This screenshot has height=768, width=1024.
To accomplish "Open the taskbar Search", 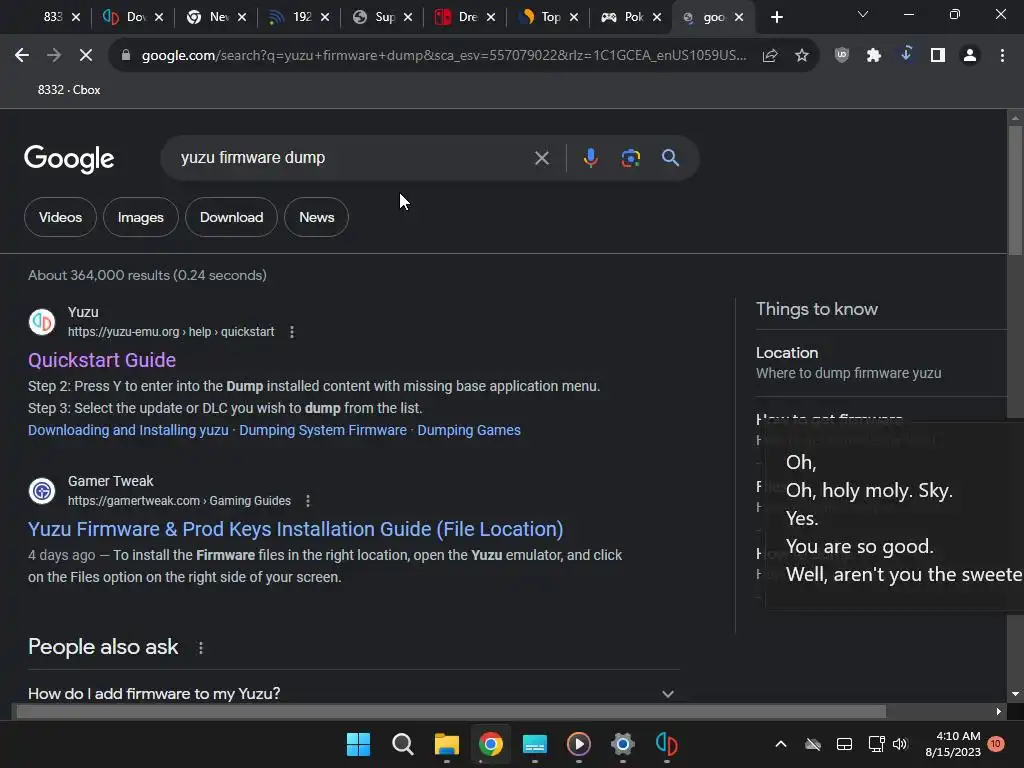I will coord(402,744).
